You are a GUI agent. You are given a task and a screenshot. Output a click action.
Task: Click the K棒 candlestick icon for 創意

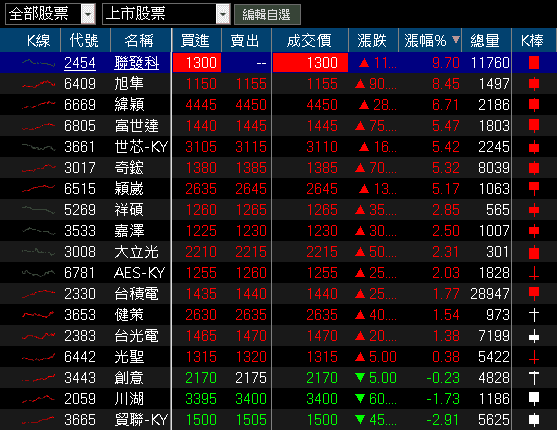[x=534, y=378]
